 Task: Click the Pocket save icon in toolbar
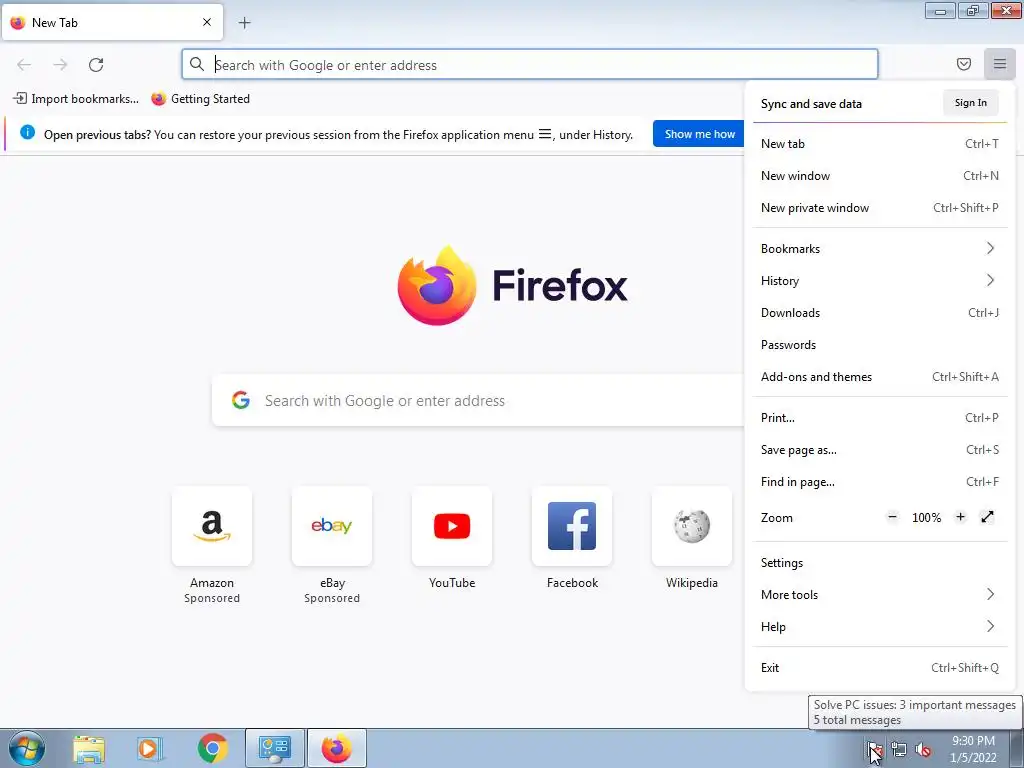tap(963, 64)
